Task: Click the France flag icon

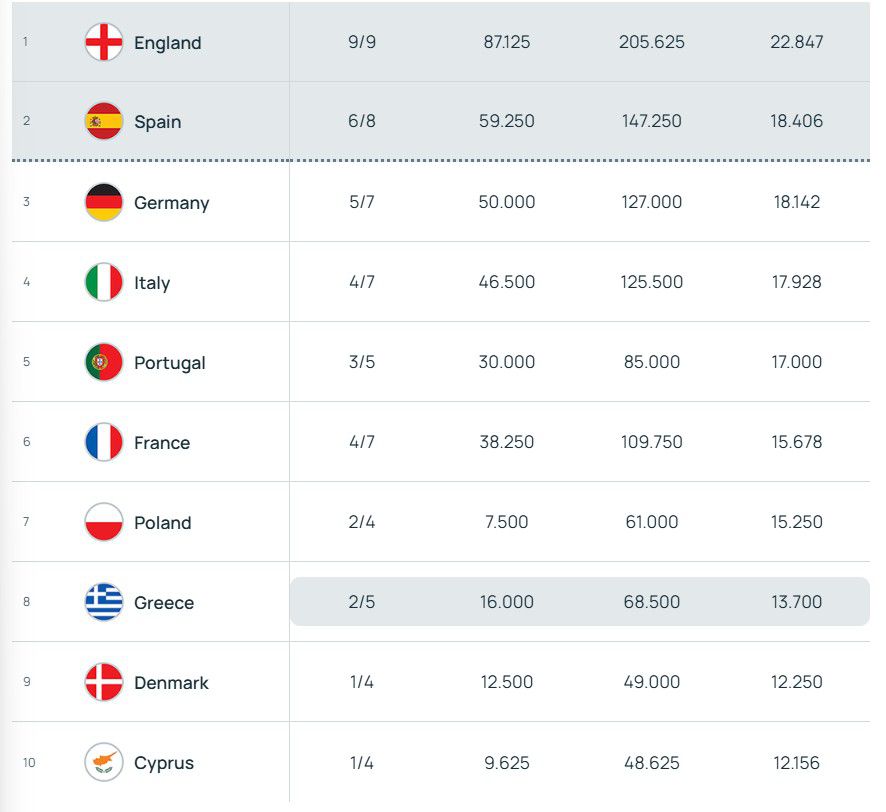Action: click(103, 442)
